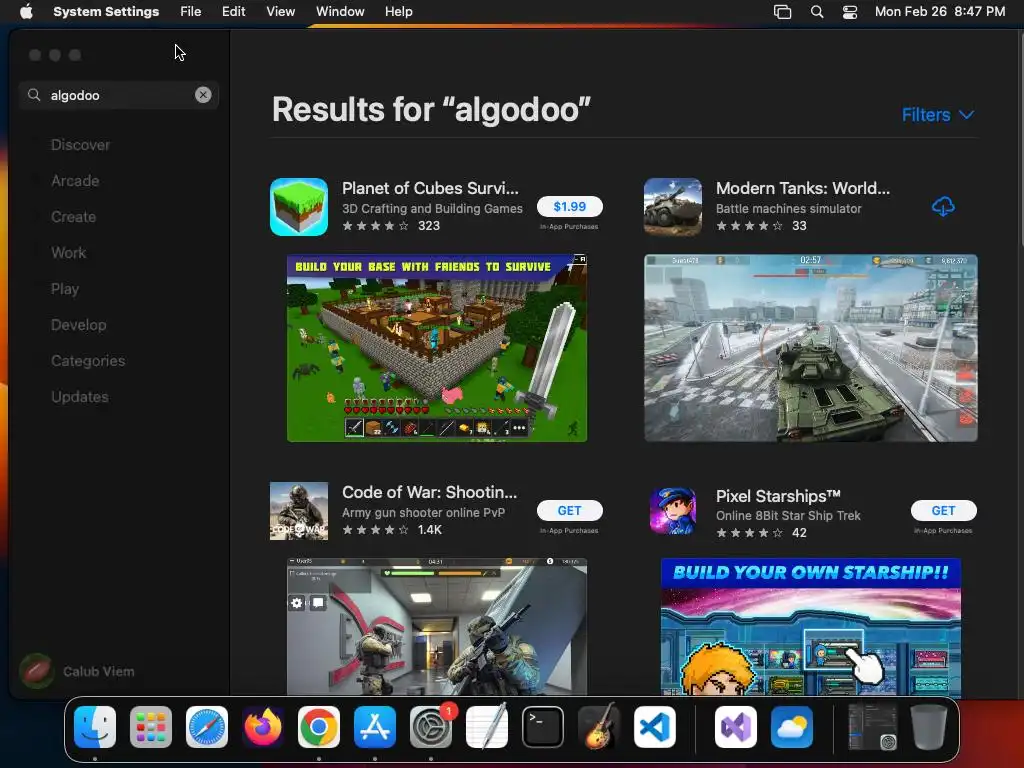This screenshot has width=1024, height=768.
Task: Select Create in the sidebar
Action: [73, 217]
